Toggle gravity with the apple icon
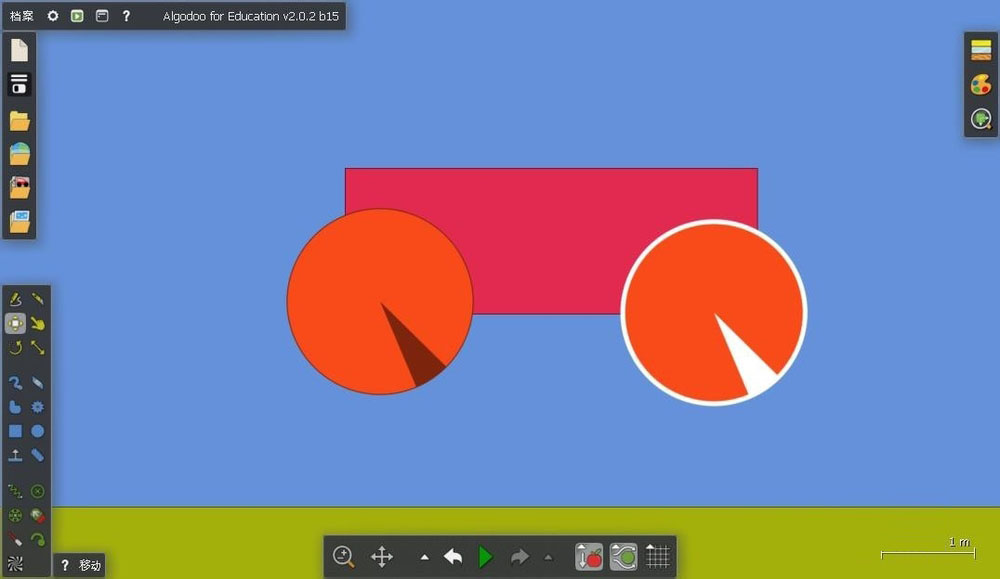The width and height of the screenshot is (1000, 579). point(589,557)
